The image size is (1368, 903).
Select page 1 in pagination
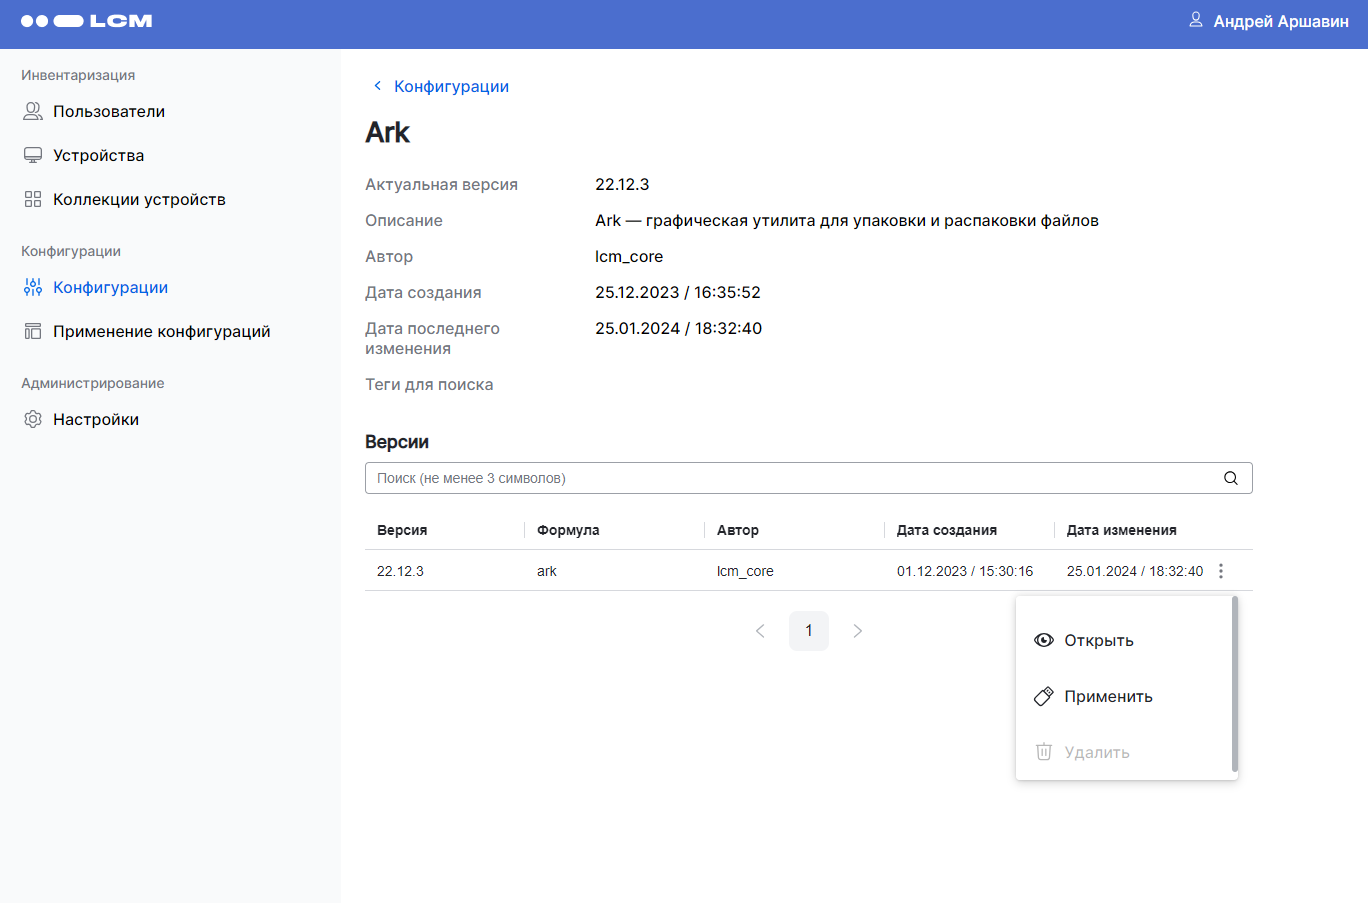tap(809, 631)
